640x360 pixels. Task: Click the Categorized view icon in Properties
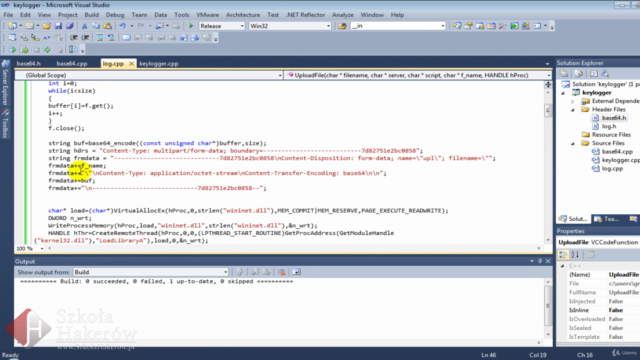coord(563,255)
